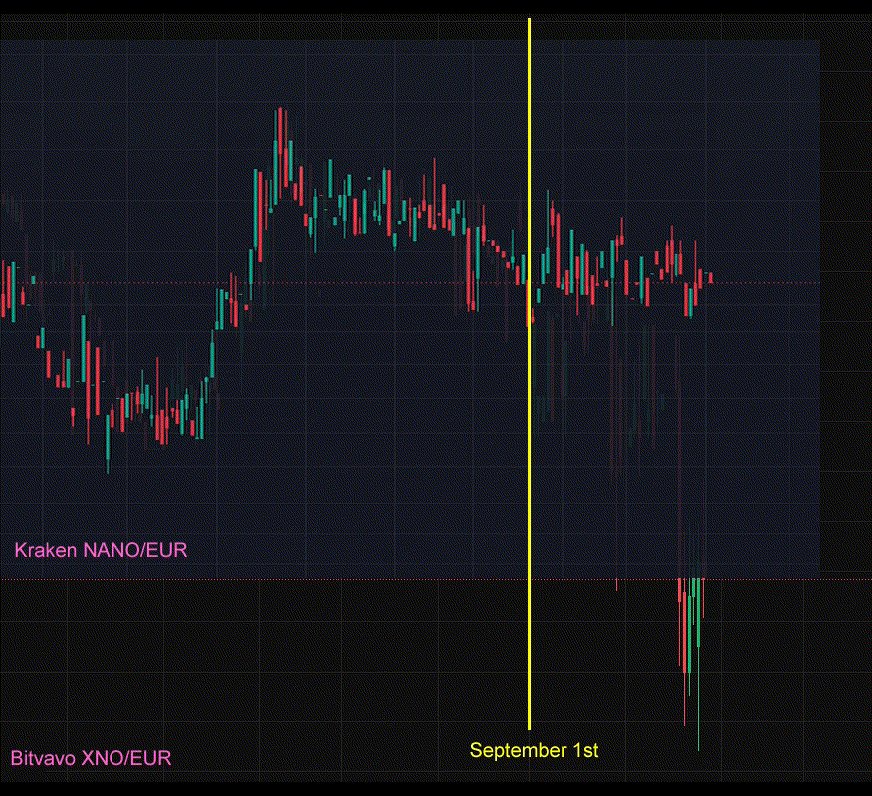
Task: Click the "Kraken NANO/EUR" chart label
Action: coord(101,550)
